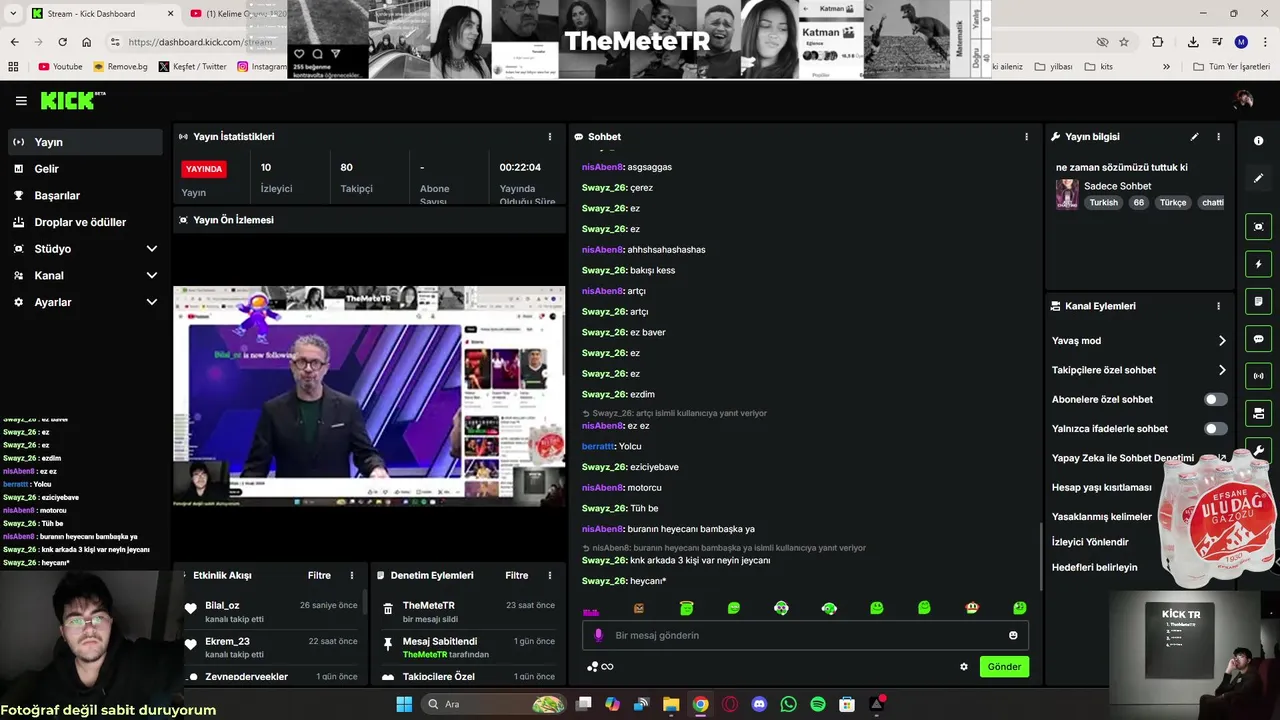The height and width of the screenshot is (720, 1280).
Task: Toggle the broadcast signal widget in right sidebar
Action: (x=1259, y=376)
